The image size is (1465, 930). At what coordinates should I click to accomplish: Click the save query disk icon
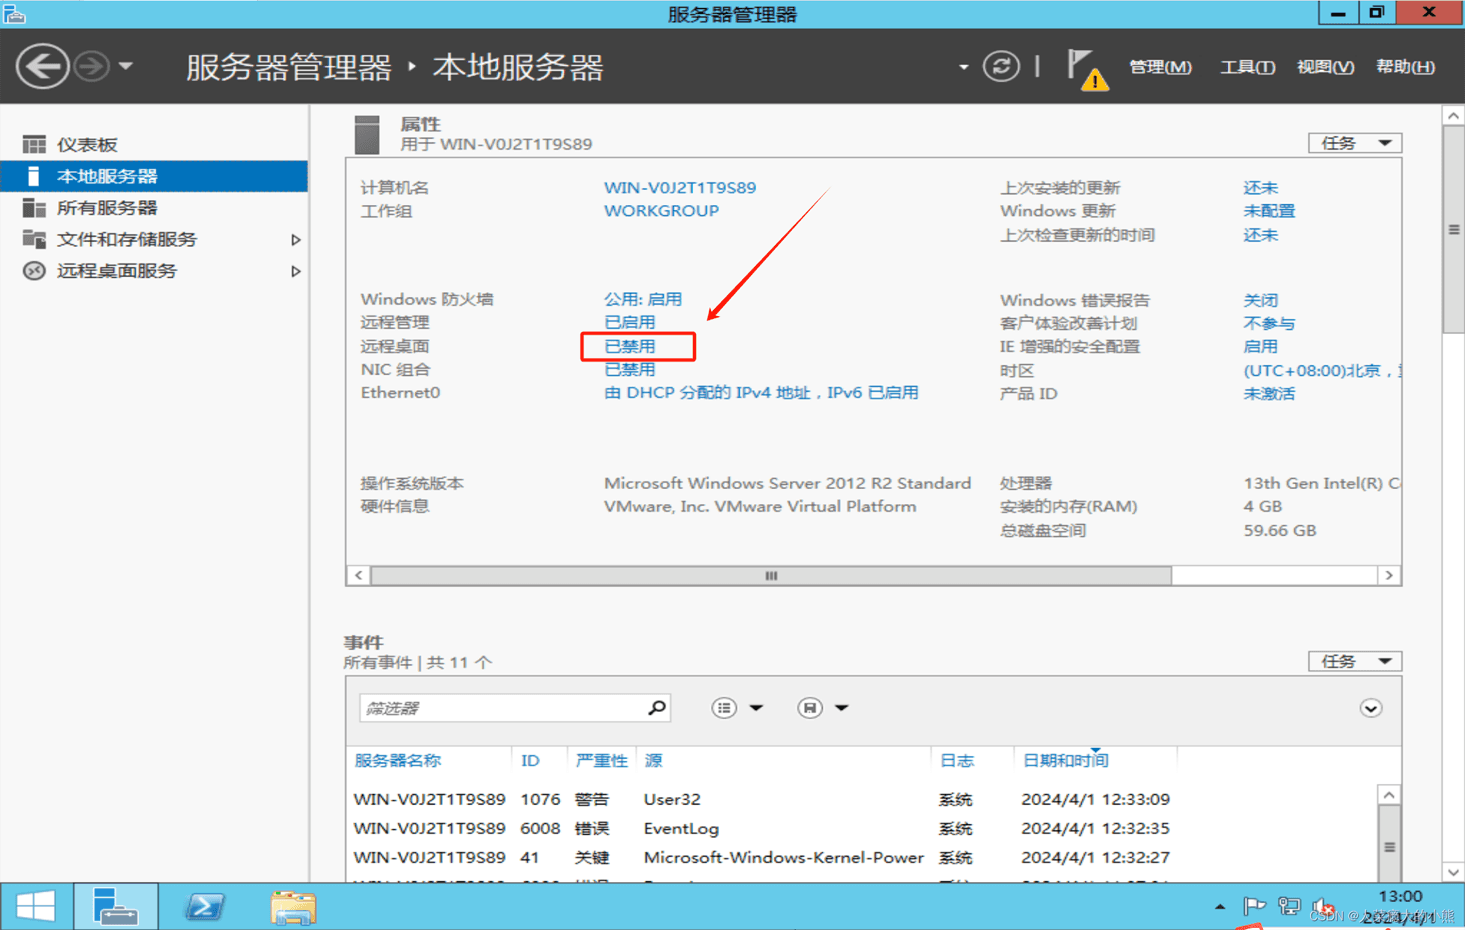809,708
